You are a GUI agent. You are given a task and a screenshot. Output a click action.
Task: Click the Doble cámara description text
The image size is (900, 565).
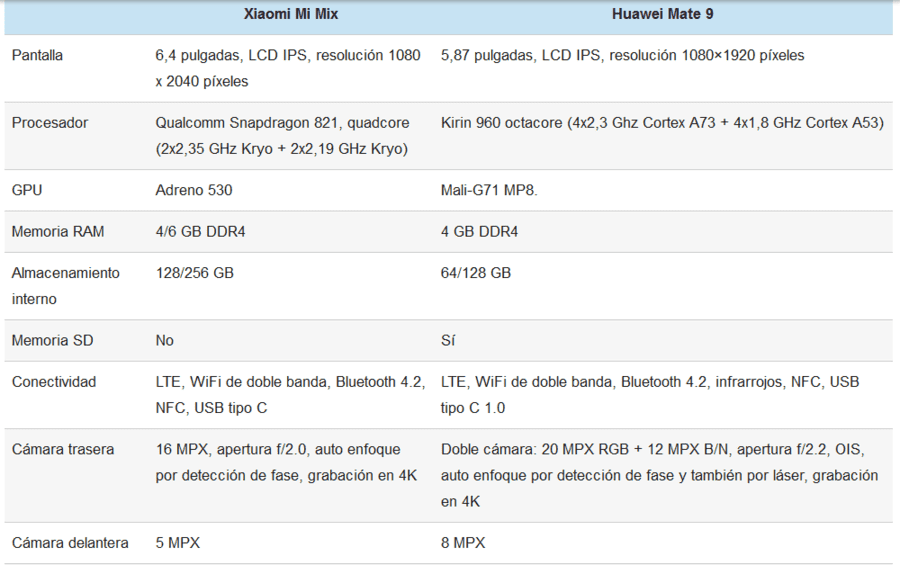660,475
